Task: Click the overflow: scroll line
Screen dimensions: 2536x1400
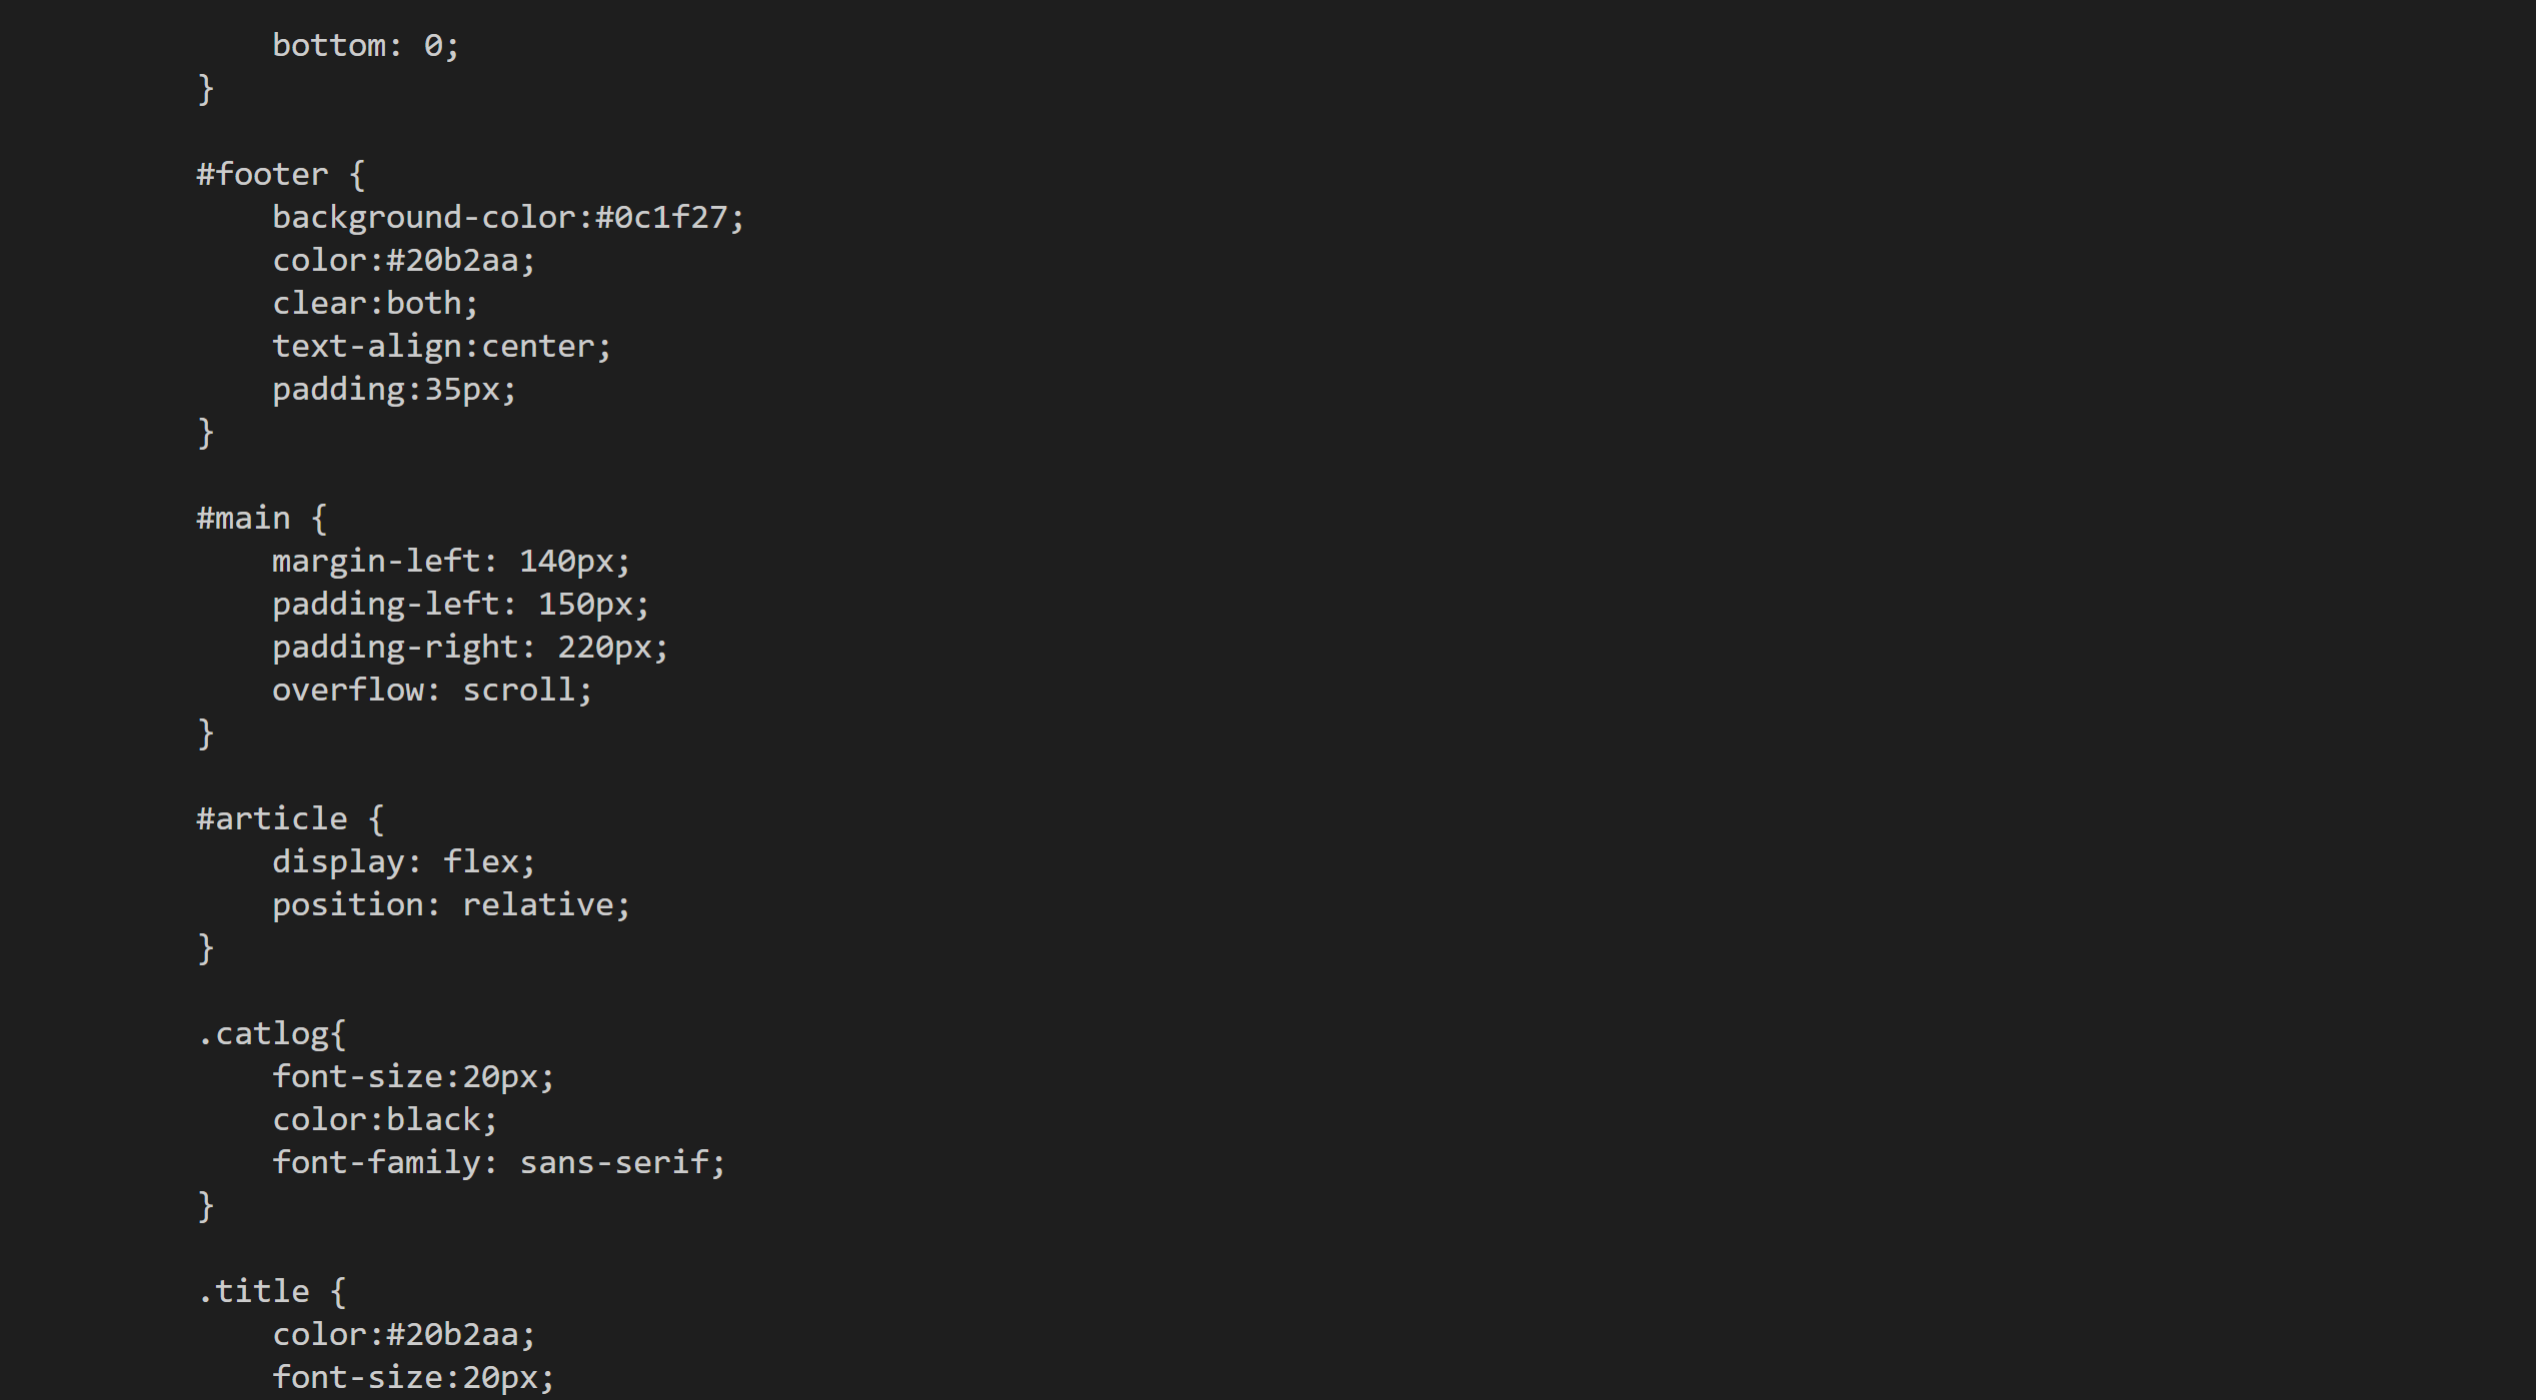Action: pyautogui.click(x=432, y=691)
